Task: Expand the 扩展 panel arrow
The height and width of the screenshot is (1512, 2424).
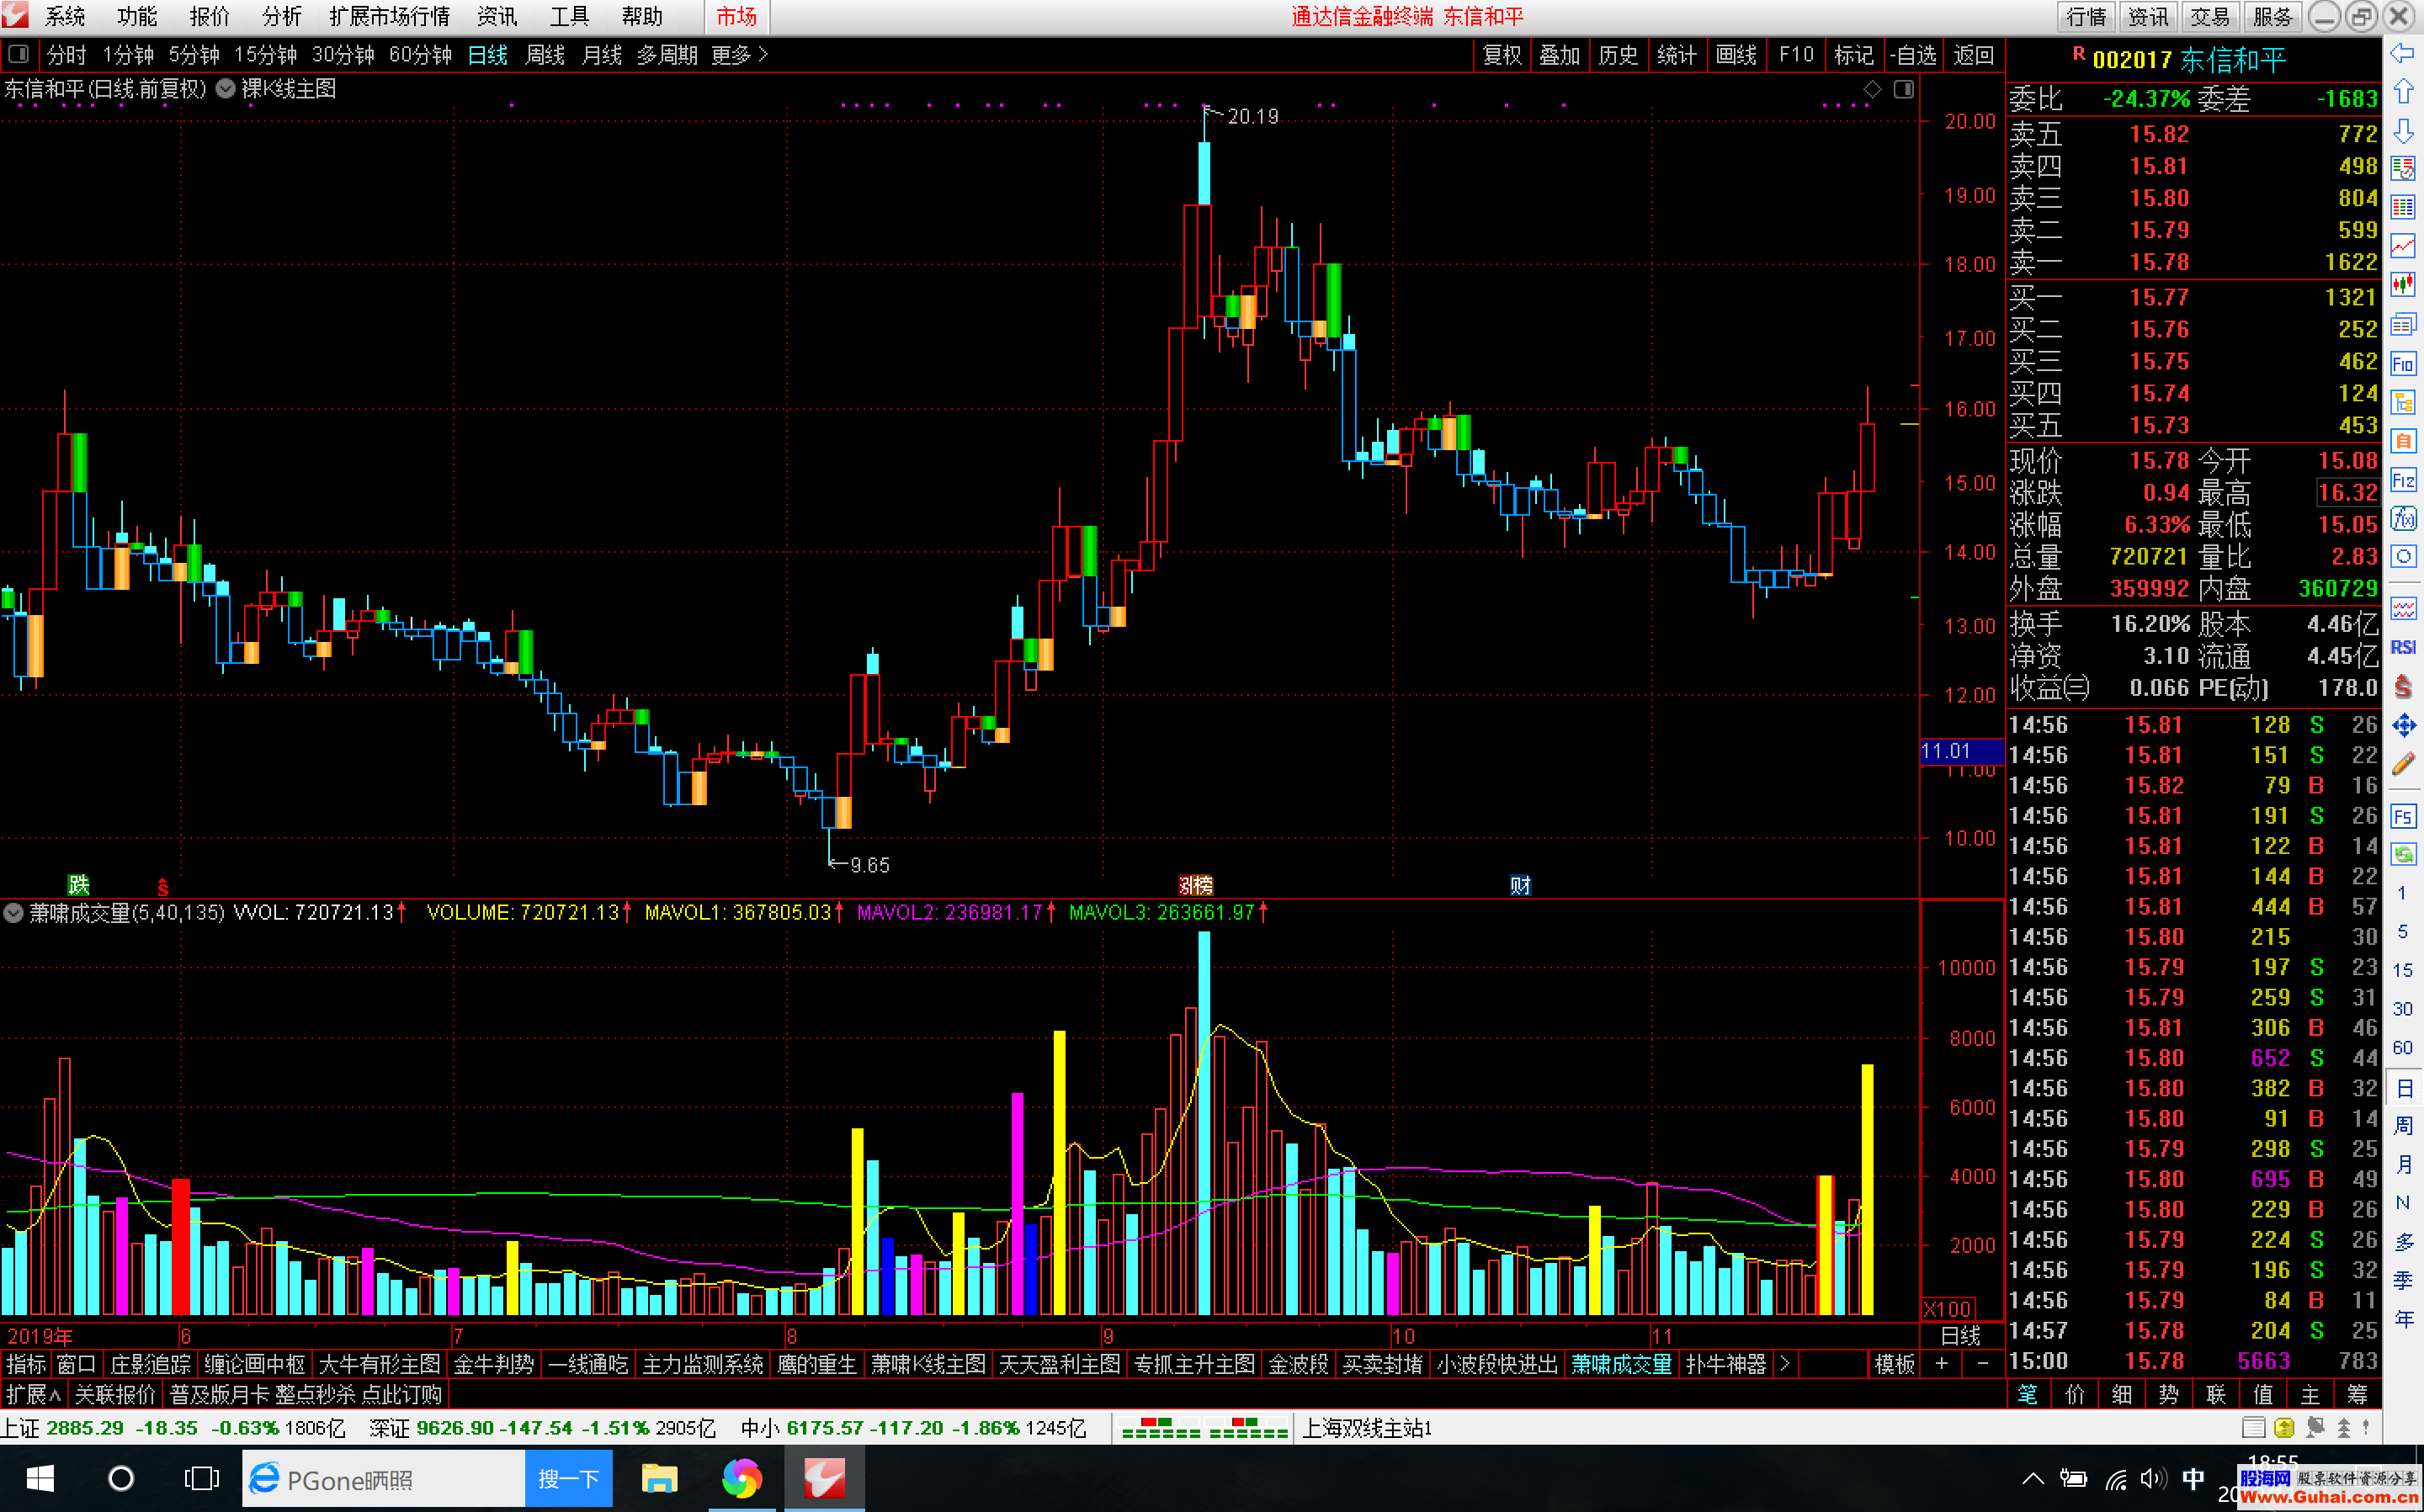Action: 33,1394
